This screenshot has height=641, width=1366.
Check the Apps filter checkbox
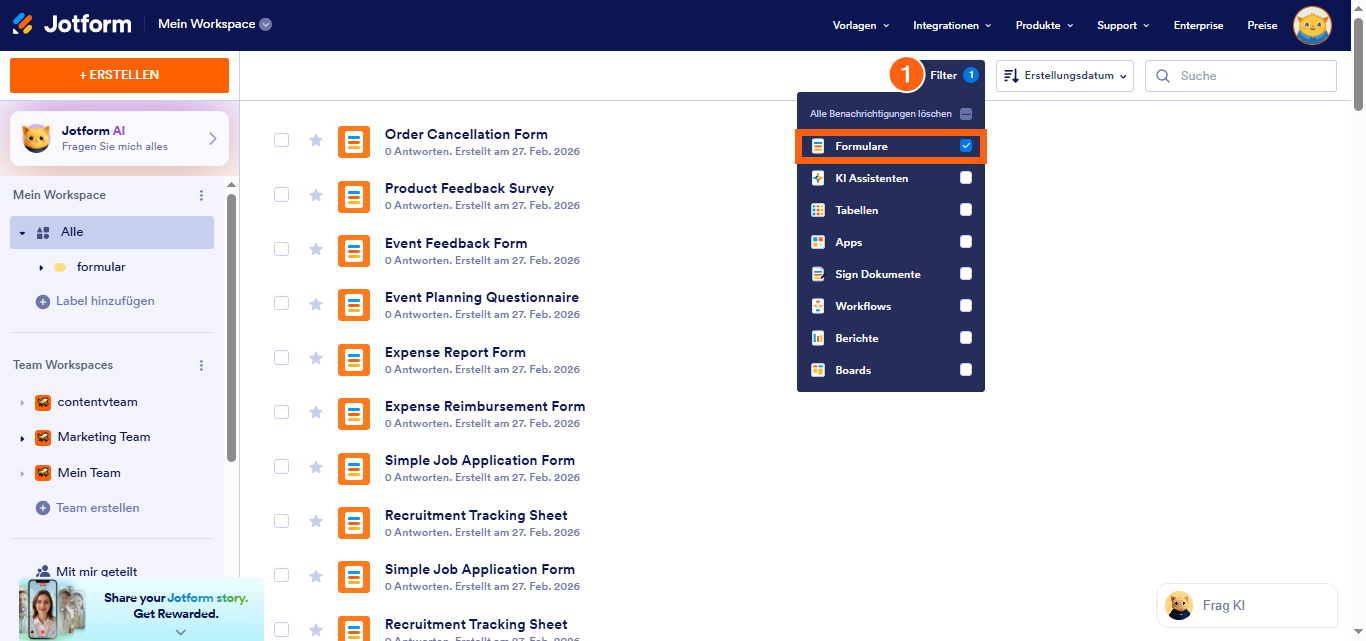tap(966, 242)
